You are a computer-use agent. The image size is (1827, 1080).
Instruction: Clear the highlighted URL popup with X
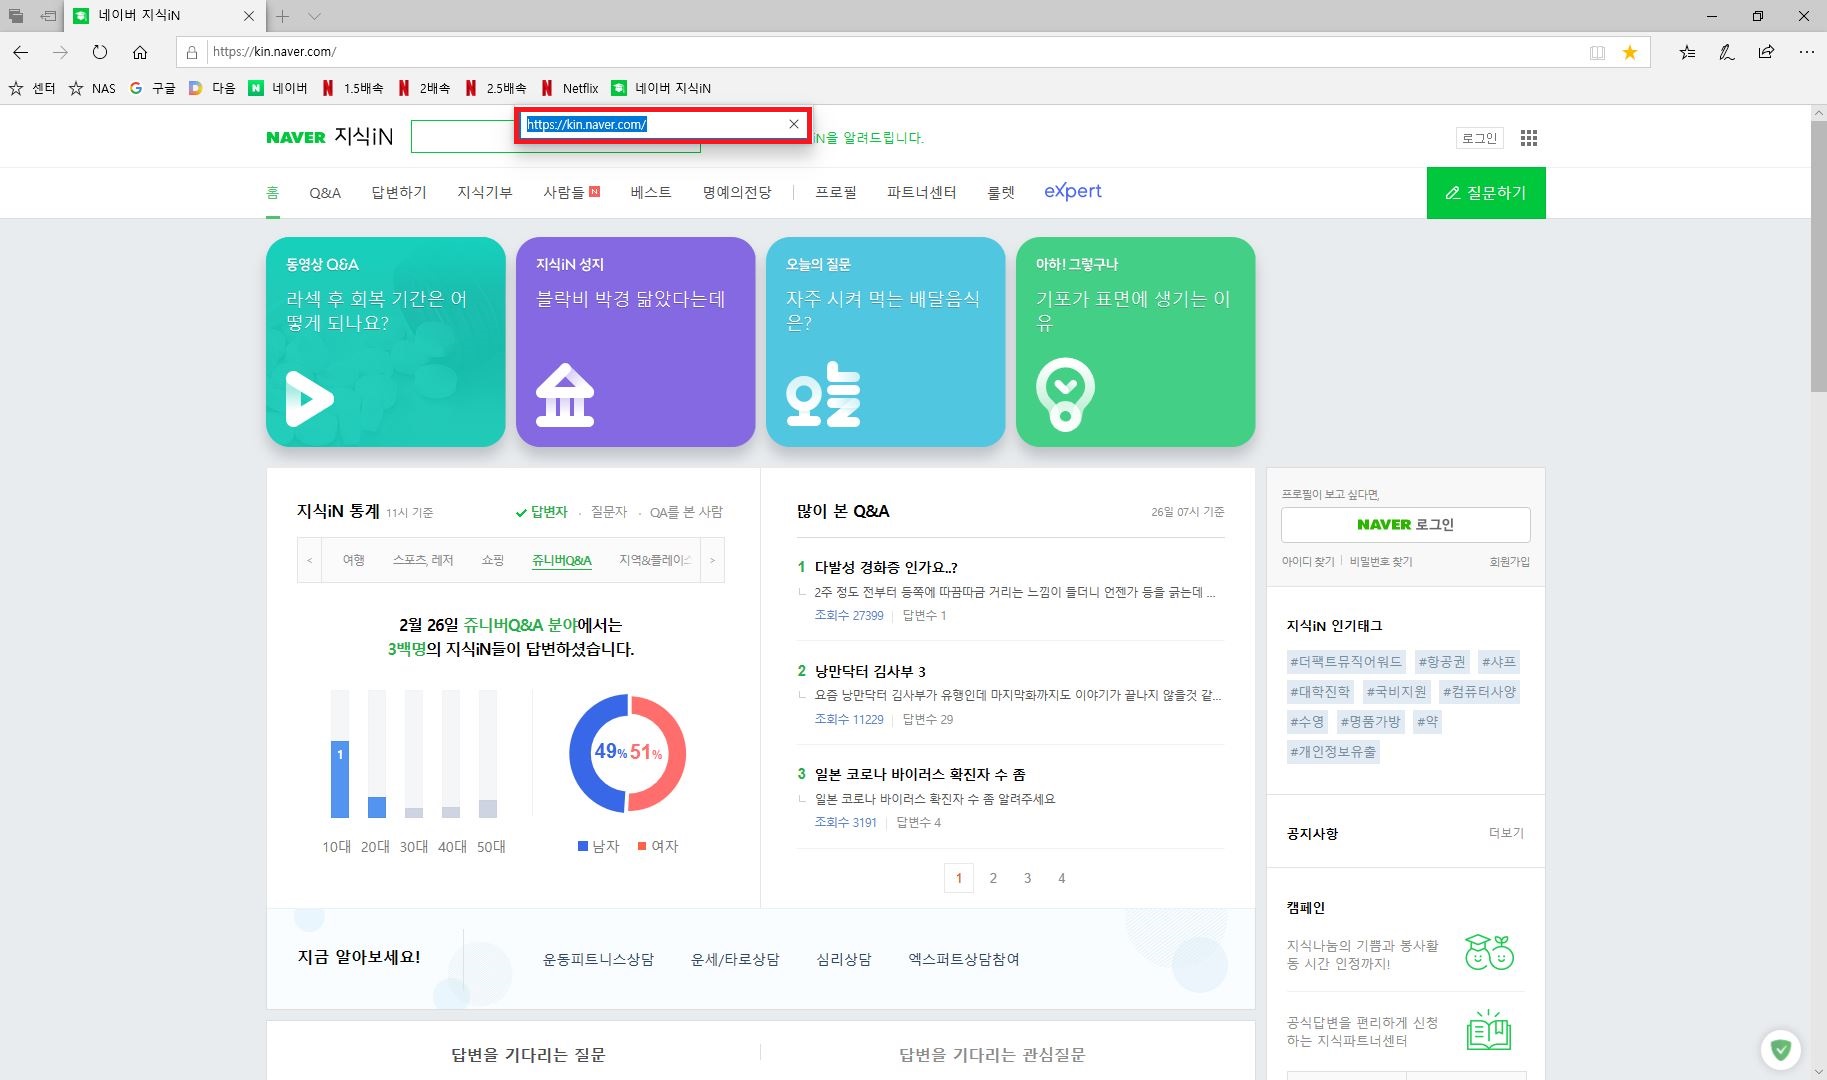pos(794,124)
